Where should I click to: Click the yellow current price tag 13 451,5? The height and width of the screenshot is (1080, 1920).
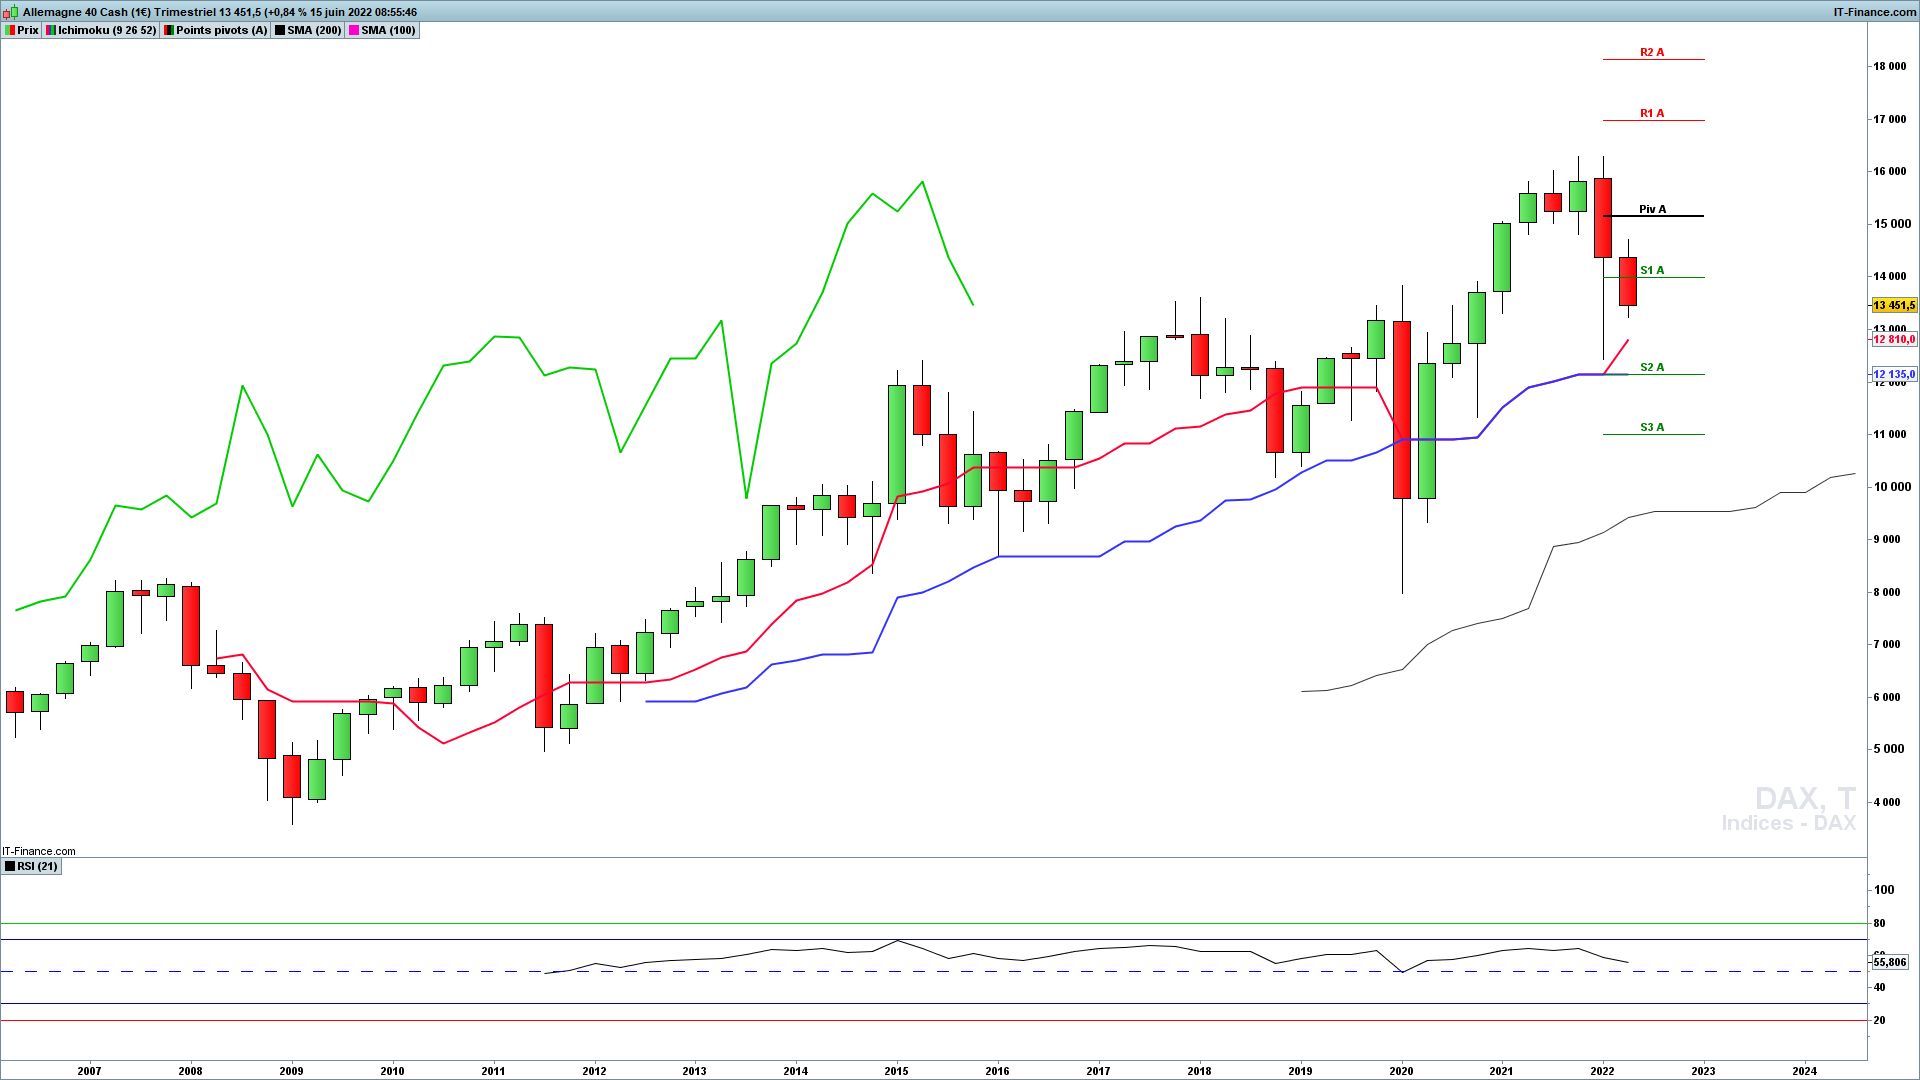pos(1894,305)
